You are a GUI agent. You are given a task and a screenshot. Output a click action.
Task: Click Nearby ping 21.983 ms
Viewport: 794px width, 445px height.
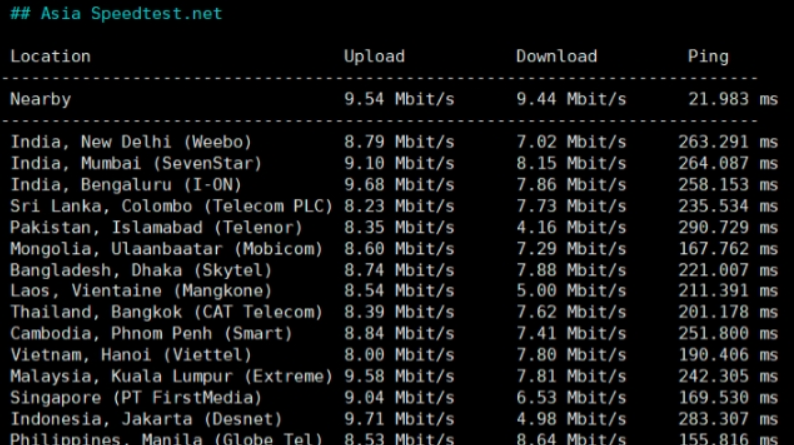point(733,99)
